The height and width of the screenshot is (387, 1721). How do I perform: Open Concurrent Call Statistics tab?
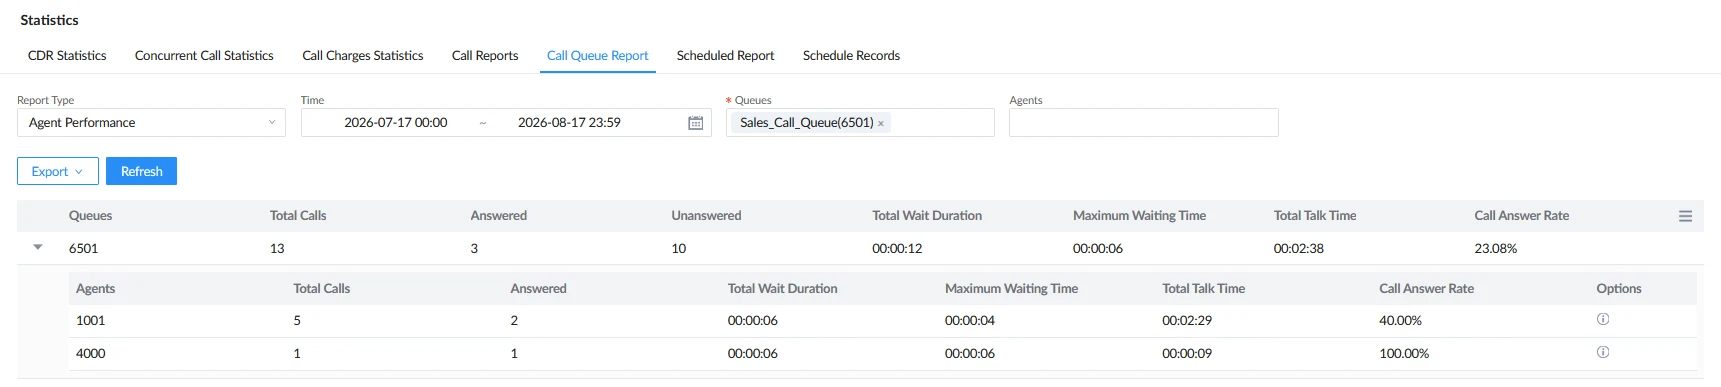[x=204, y=56]
